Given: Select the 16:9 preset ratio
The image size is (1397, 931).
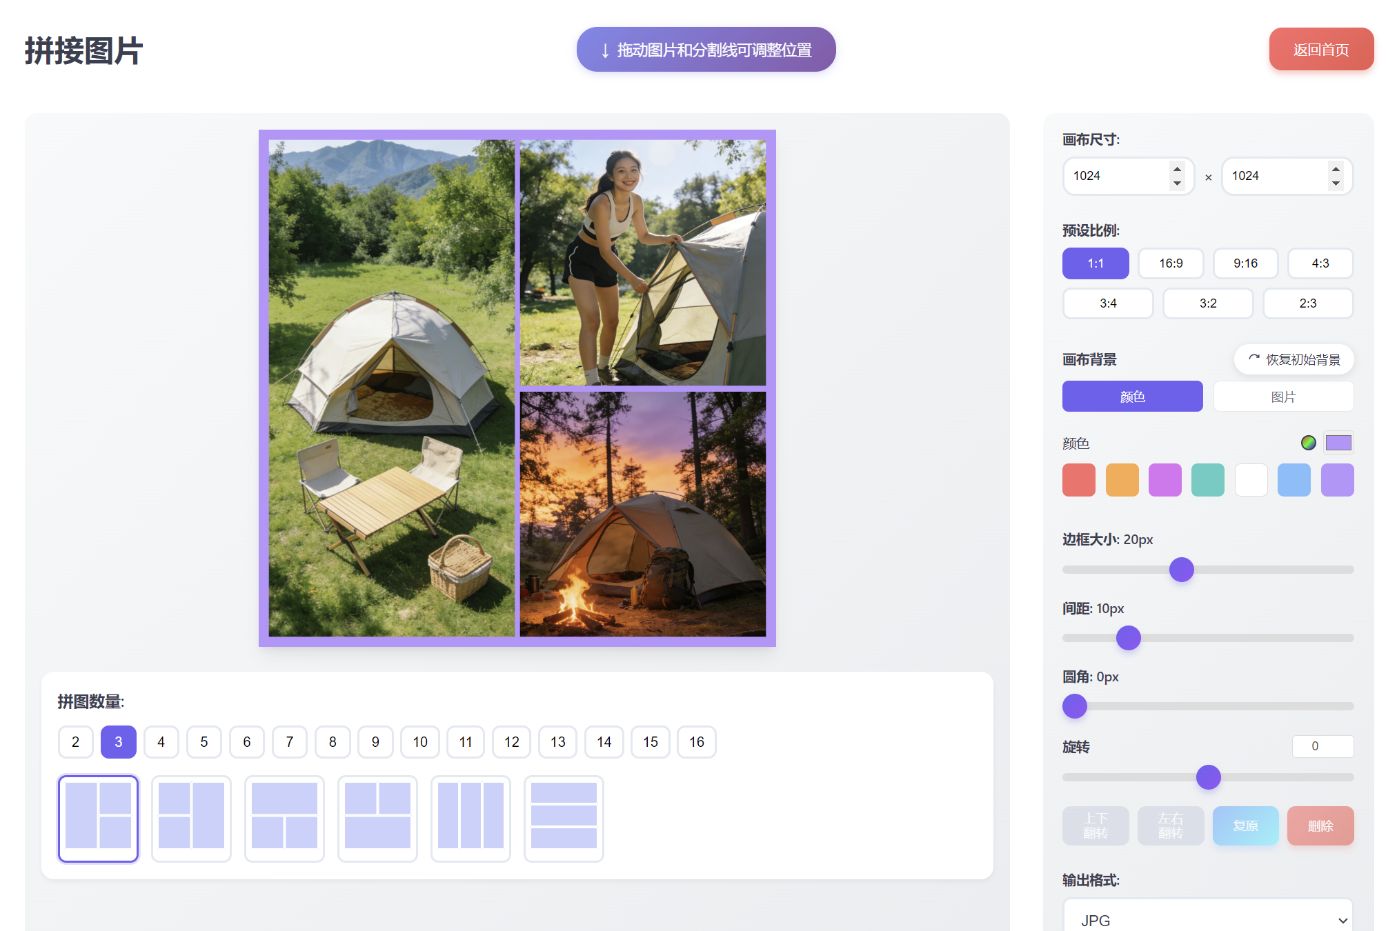Looking at the screenshot, I should point(1170,263).
